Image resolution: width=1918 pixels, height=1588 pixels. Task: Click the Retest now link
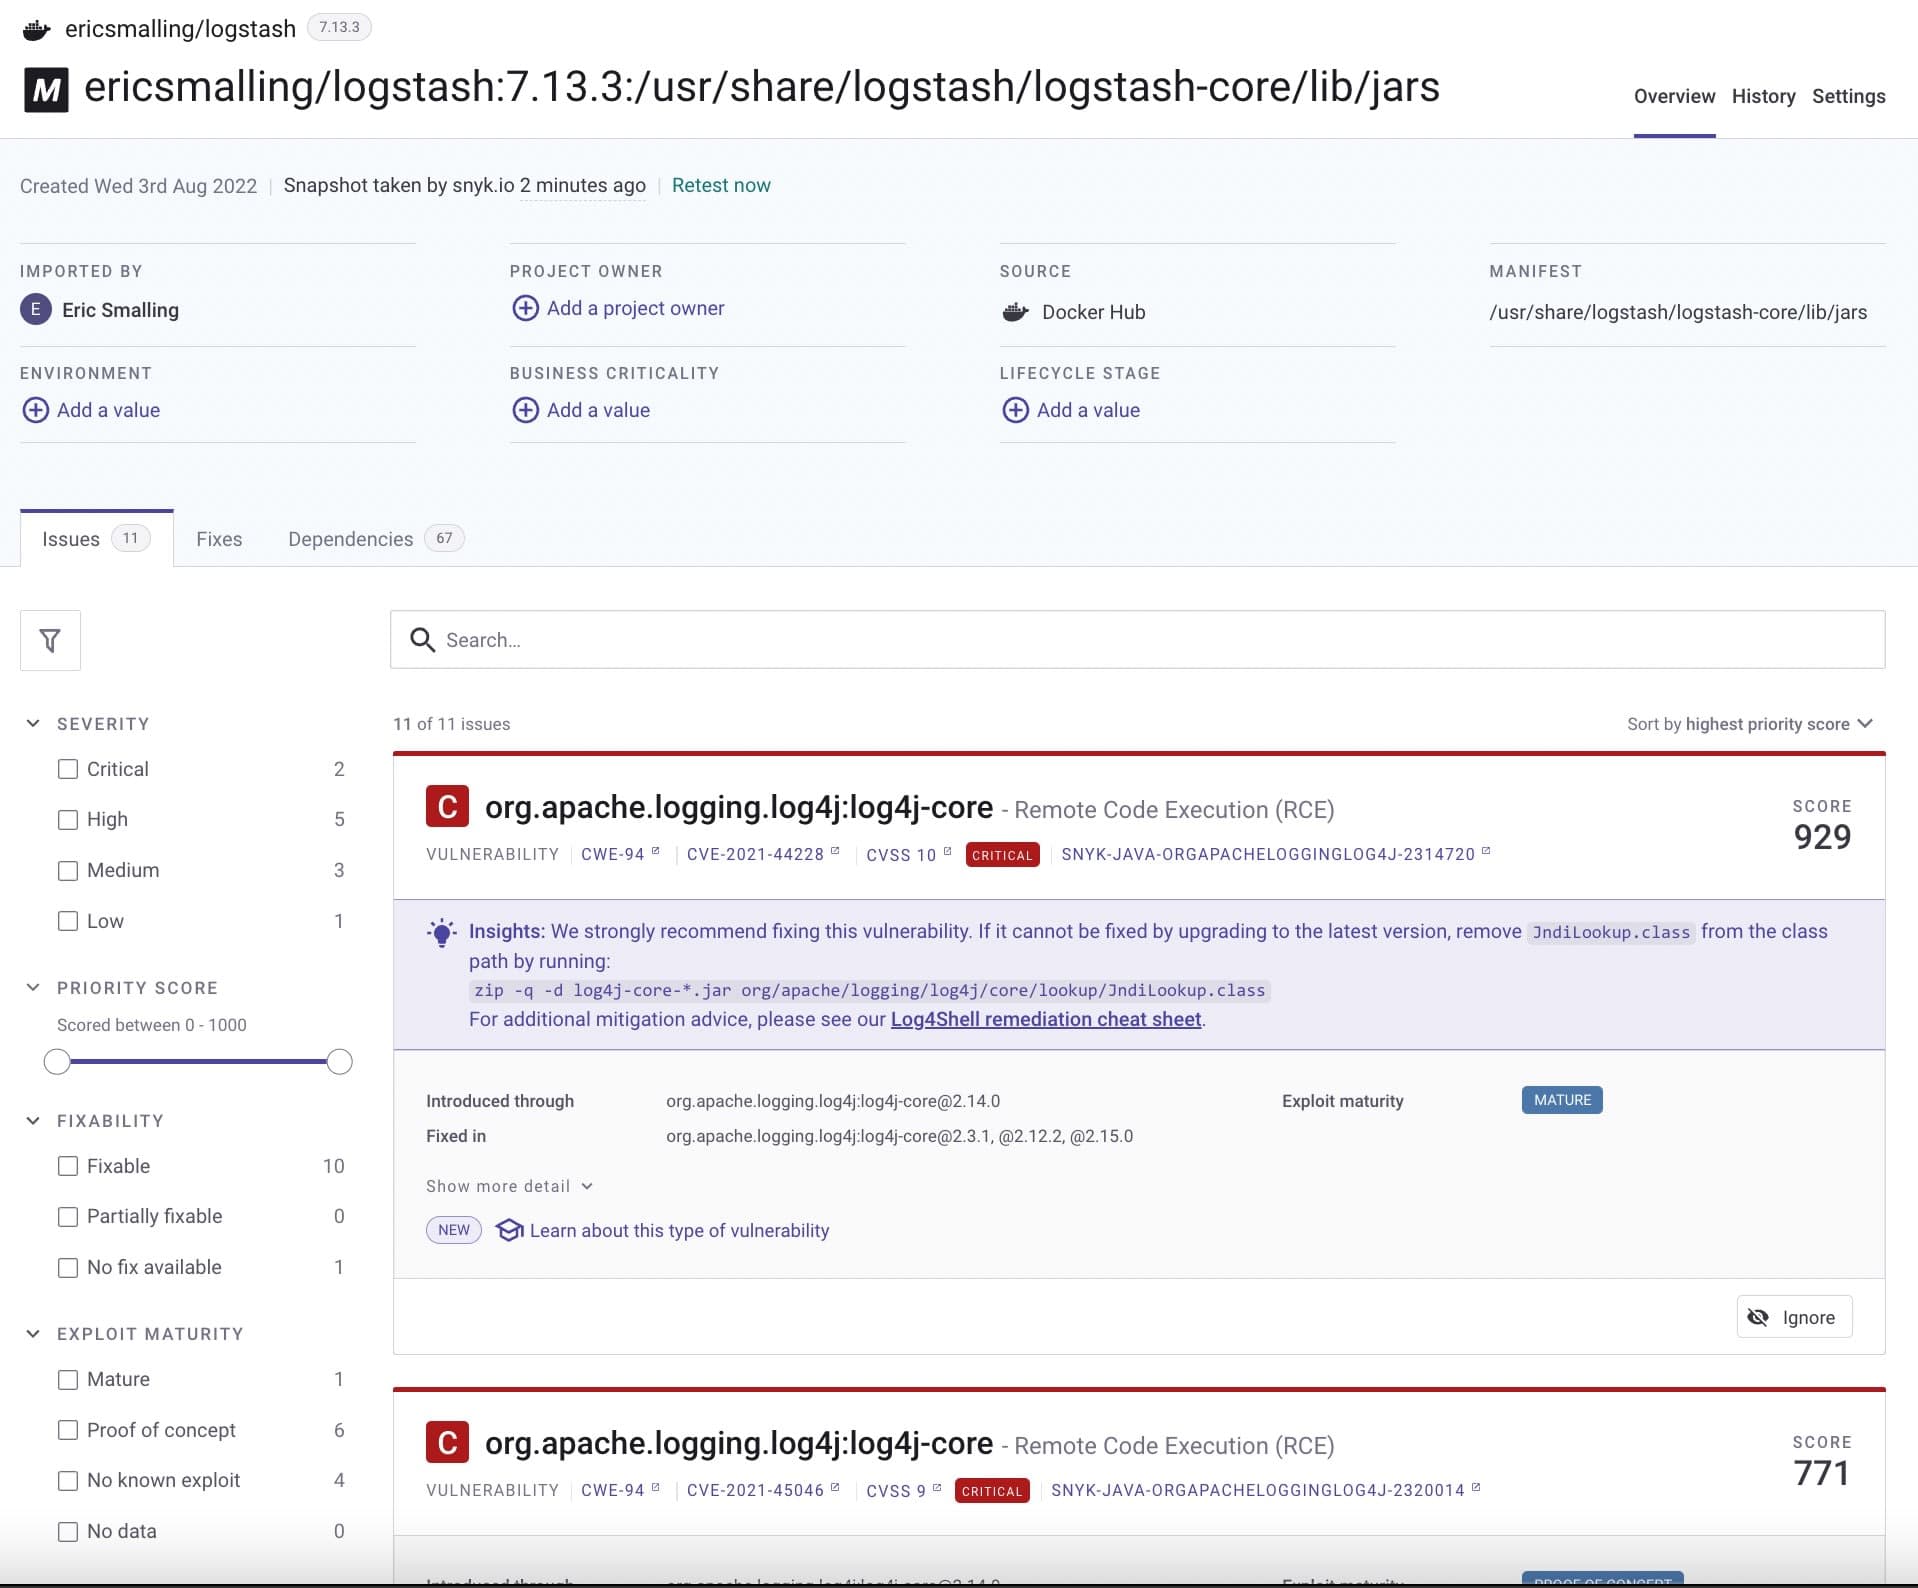(x=721, y=185)
